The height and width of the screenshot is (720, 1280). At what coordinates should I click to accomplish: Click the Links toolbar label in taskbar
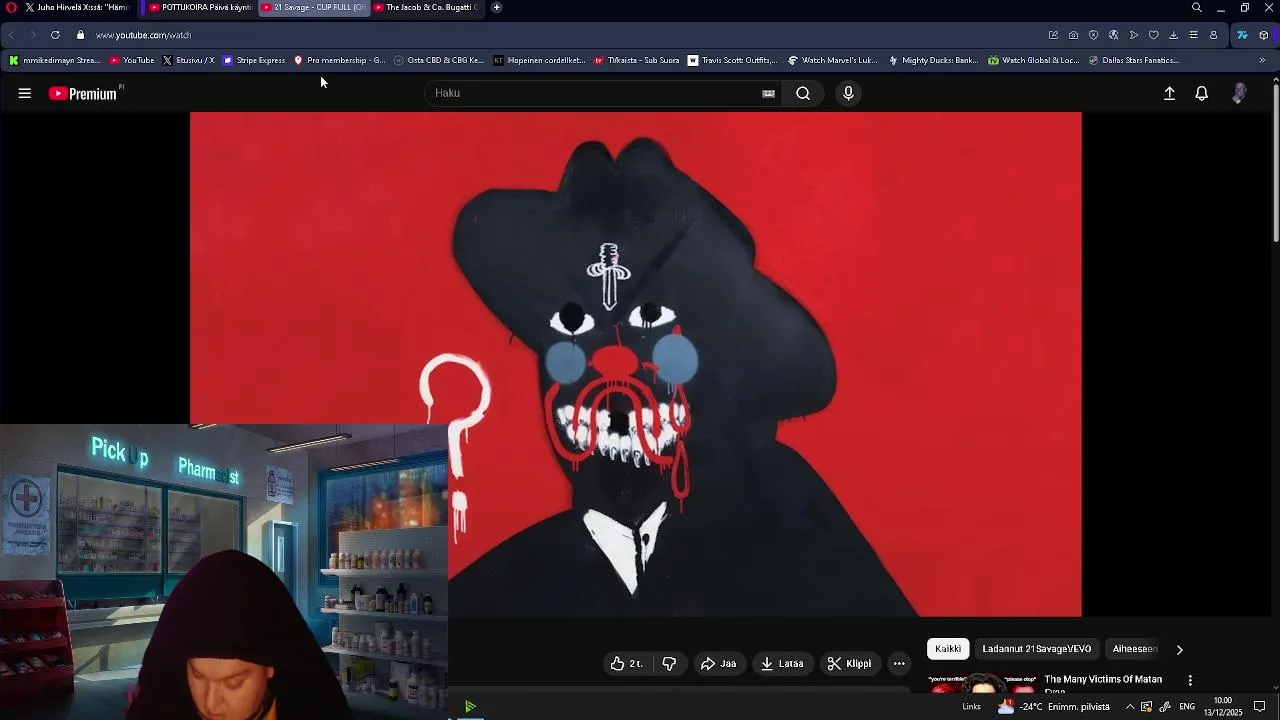click(x=971, y=707)
